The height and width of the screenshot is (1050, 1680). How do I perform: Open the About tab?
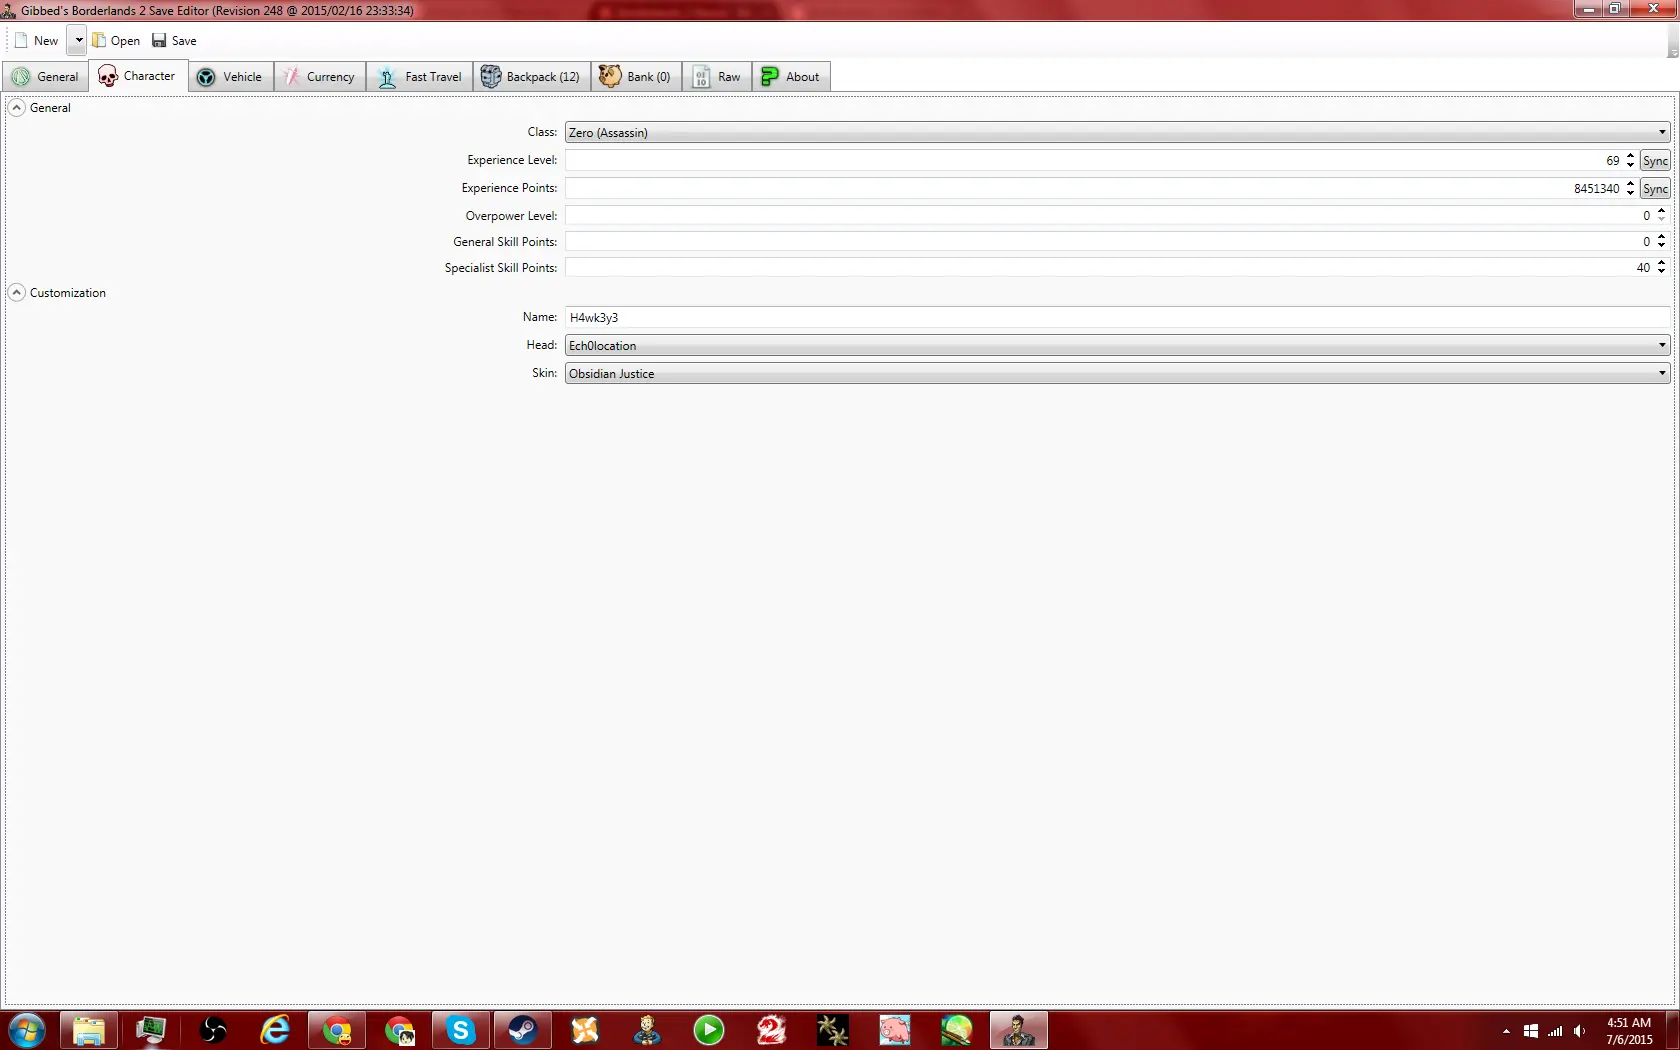tap(791, 77)
